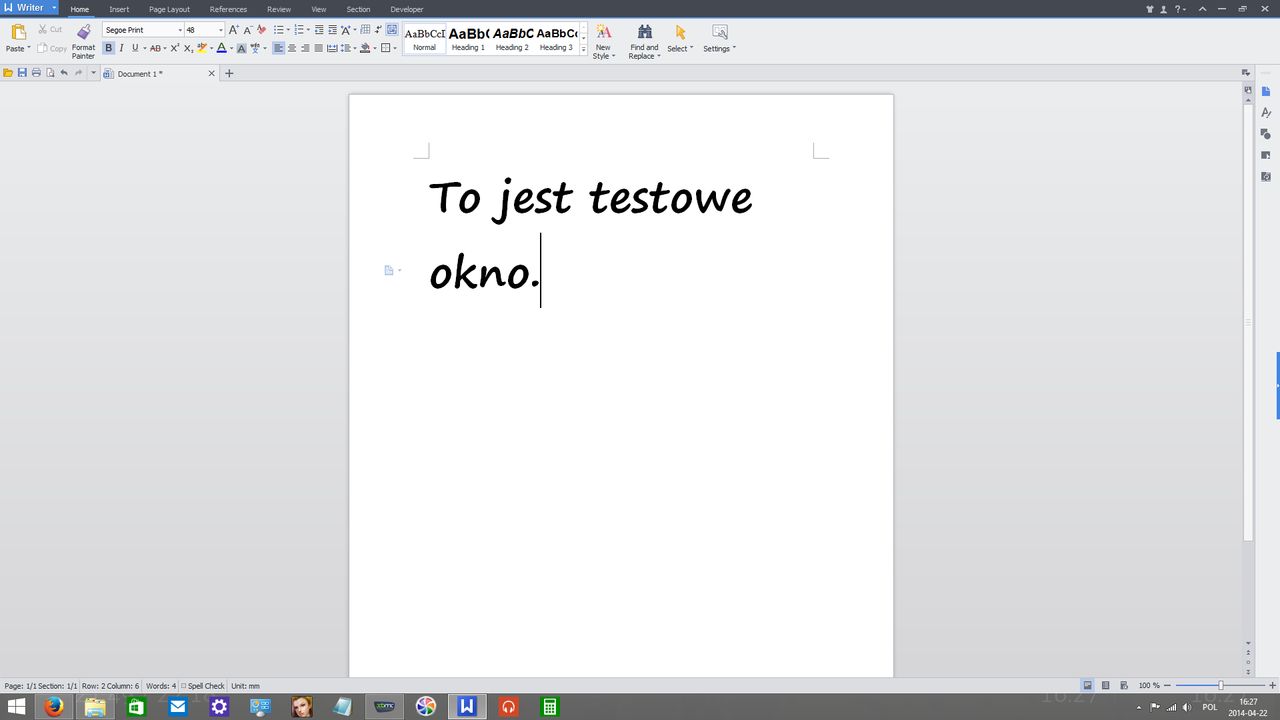
Task: Switch to the Review tab
Action: 279,9
